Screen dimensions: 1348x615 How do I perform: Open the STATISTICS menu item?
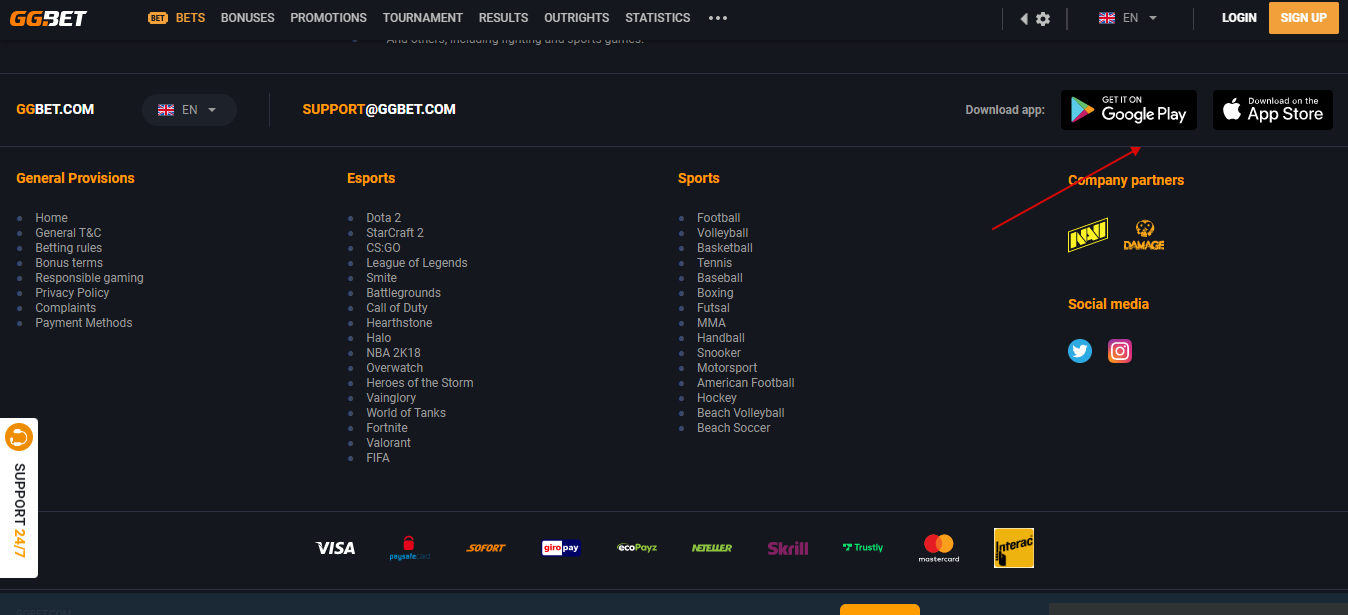click(658, 18)
